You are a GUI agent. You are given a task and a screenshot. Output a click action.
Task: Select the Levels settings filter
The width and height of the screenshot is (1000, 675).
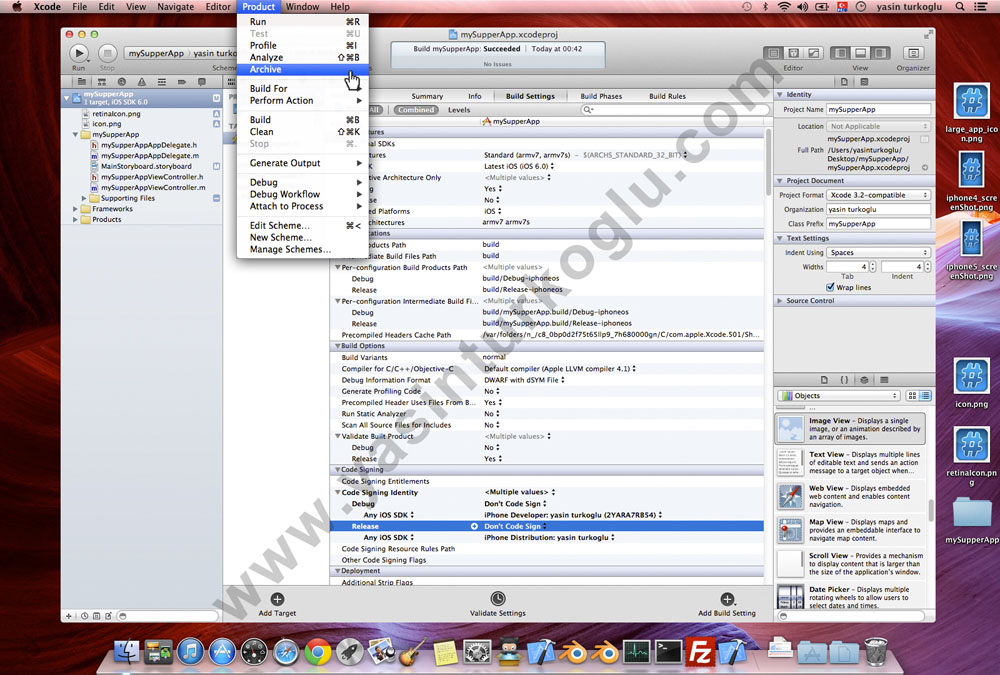point(459,110)
